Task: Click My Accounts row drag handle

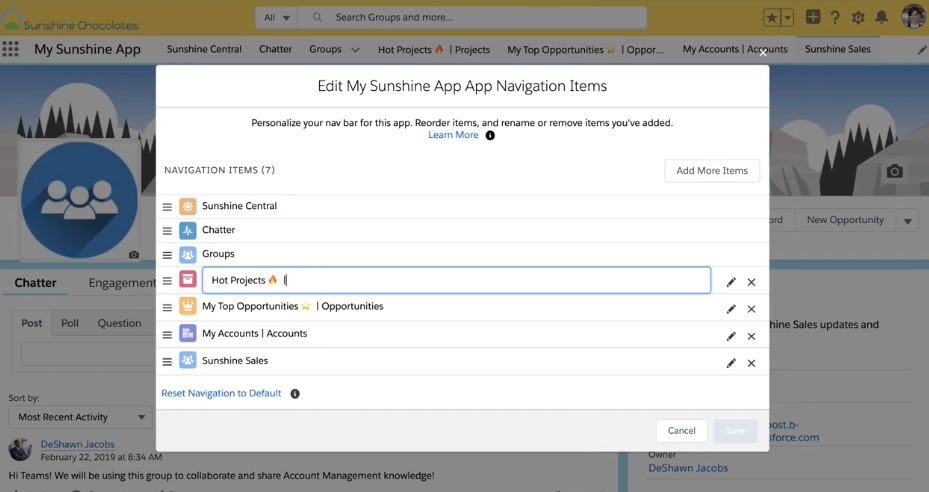Action: (167, 335)
